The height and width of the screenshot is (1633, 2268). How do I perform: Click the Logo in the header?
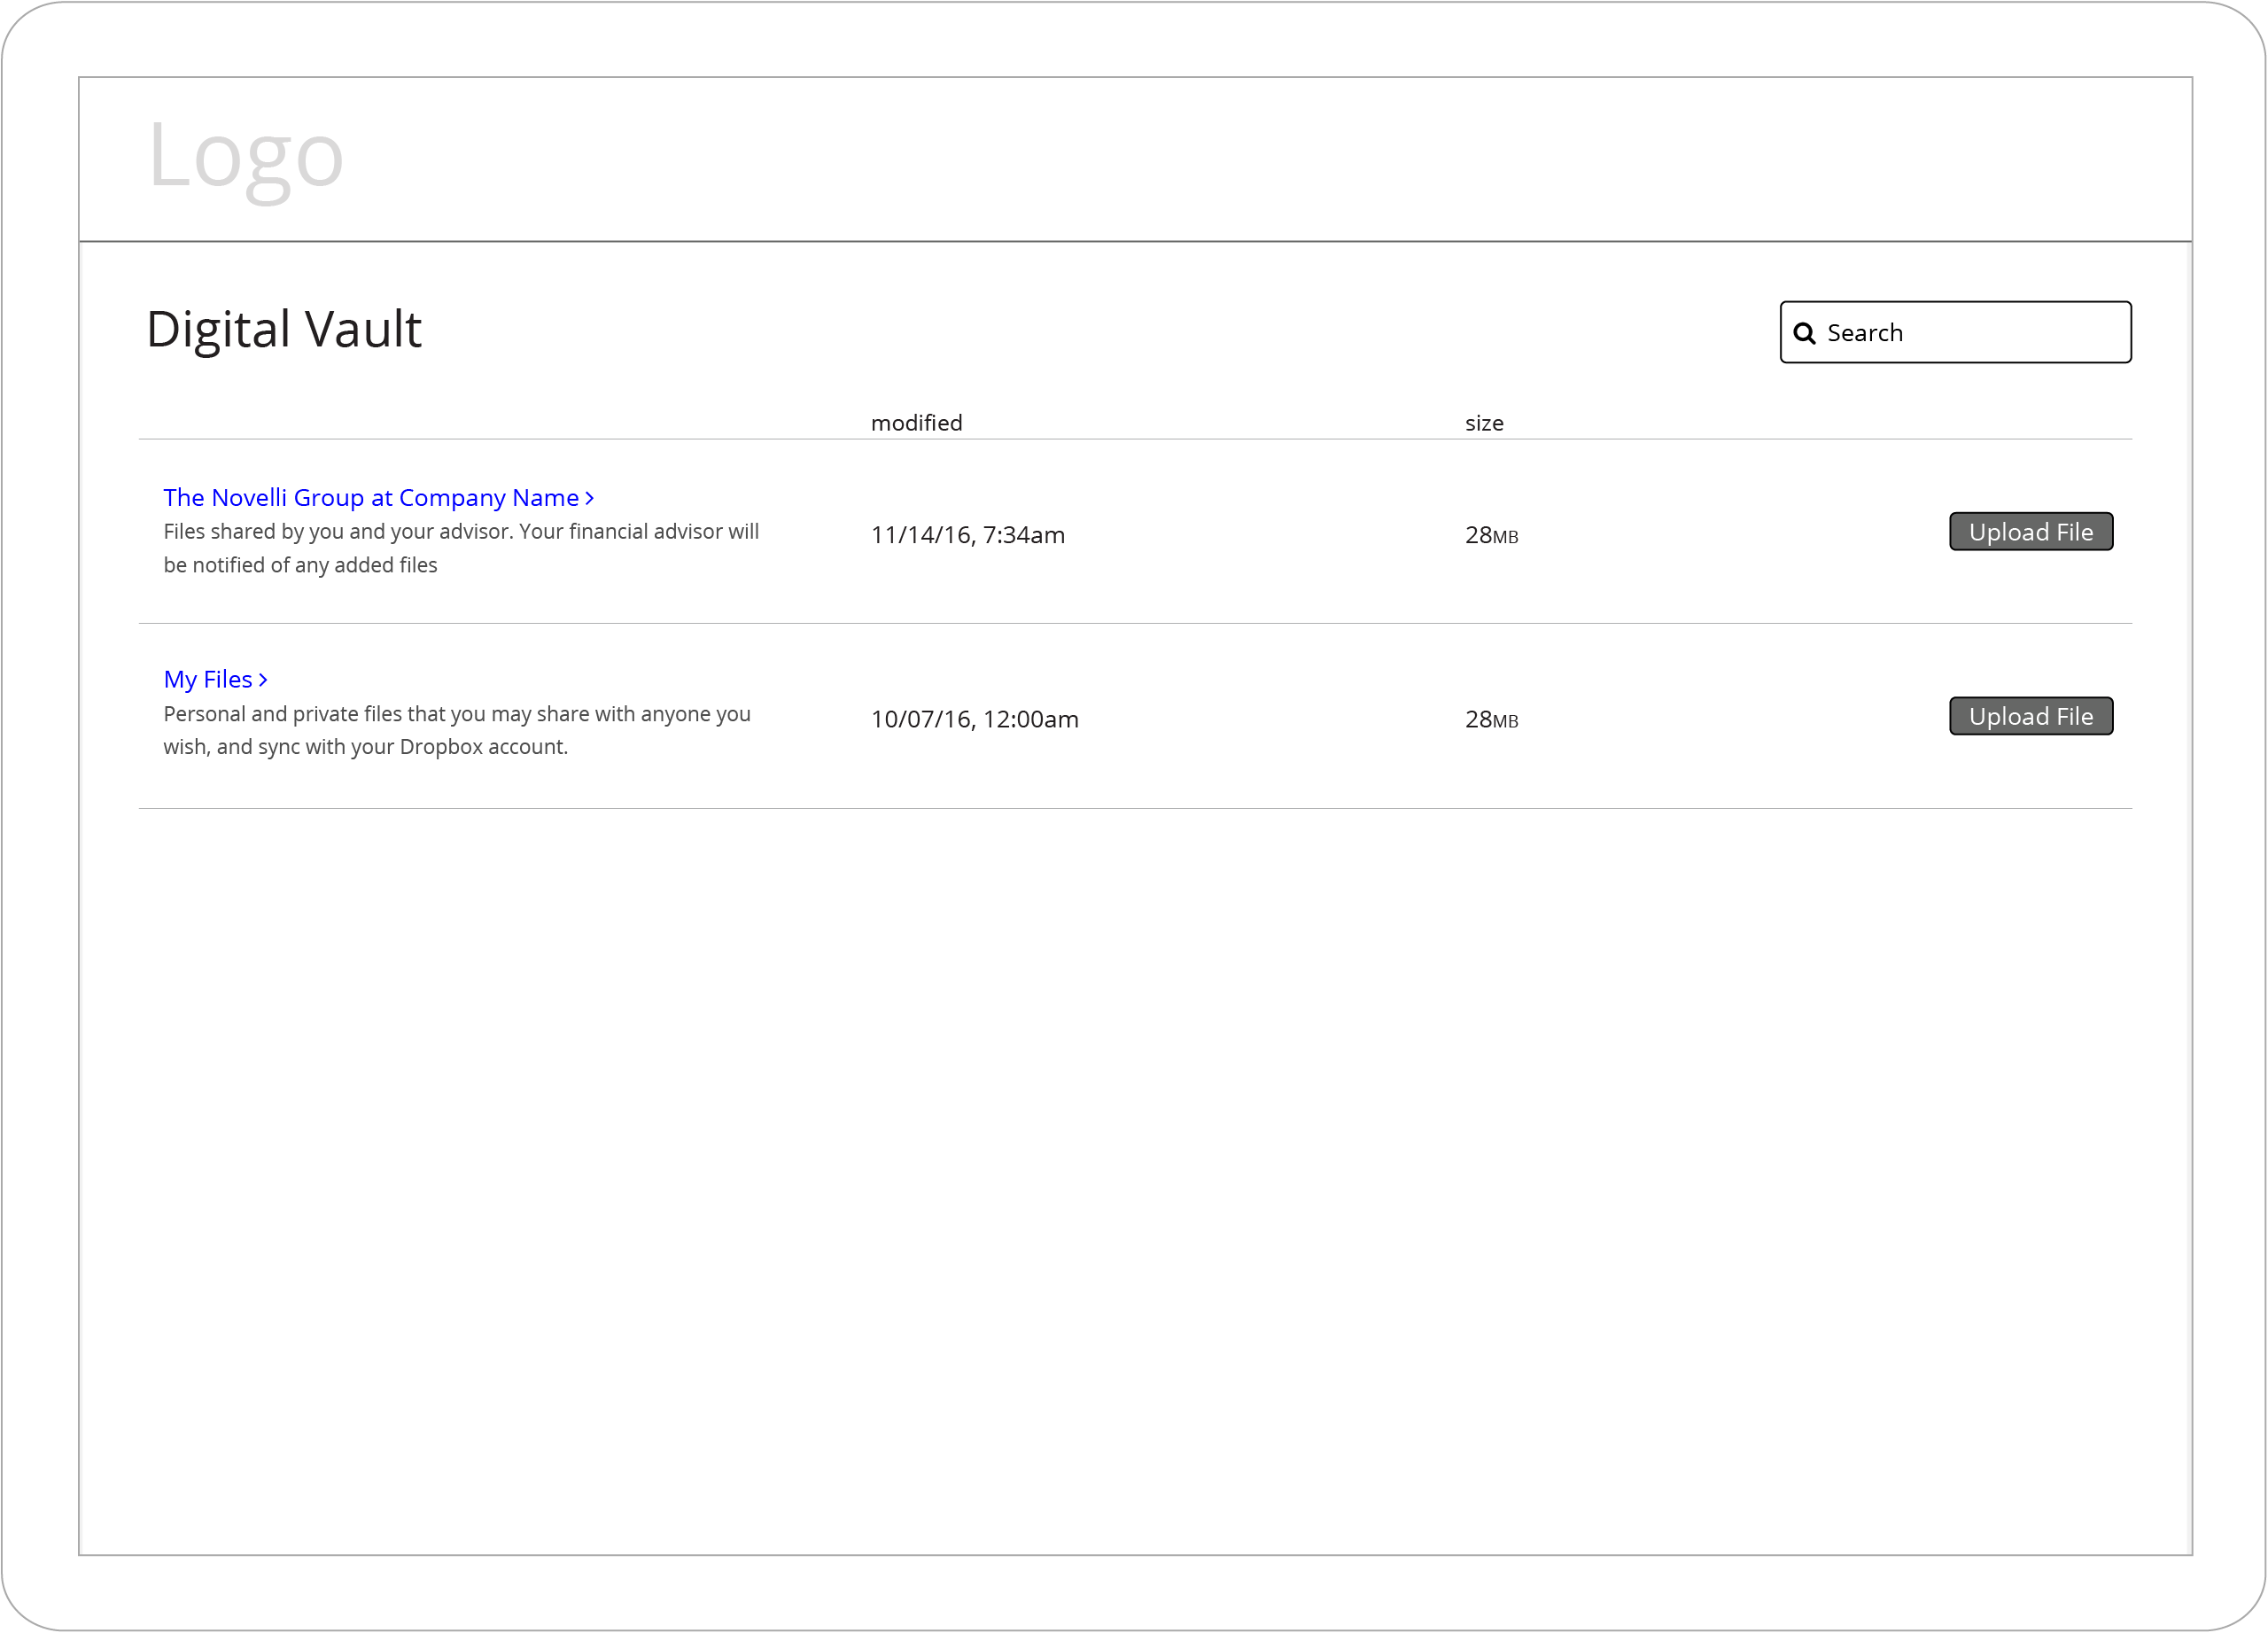246,157
